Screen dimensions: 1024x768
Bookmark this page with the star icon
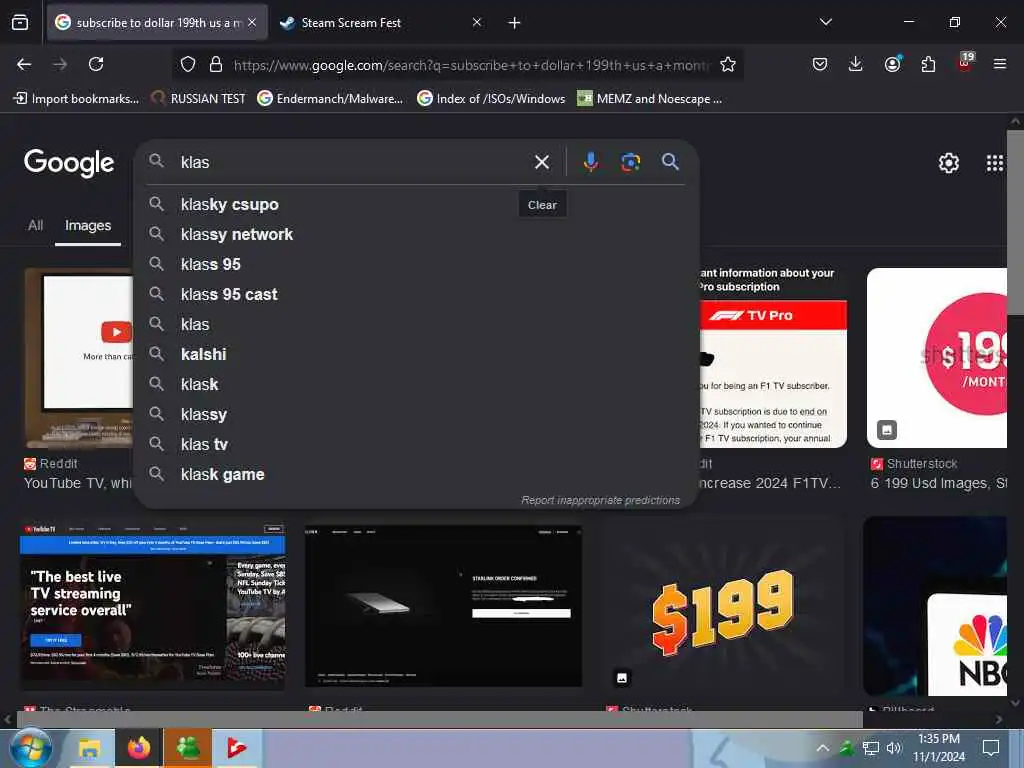pyautogui.click(x=728, y=64)
